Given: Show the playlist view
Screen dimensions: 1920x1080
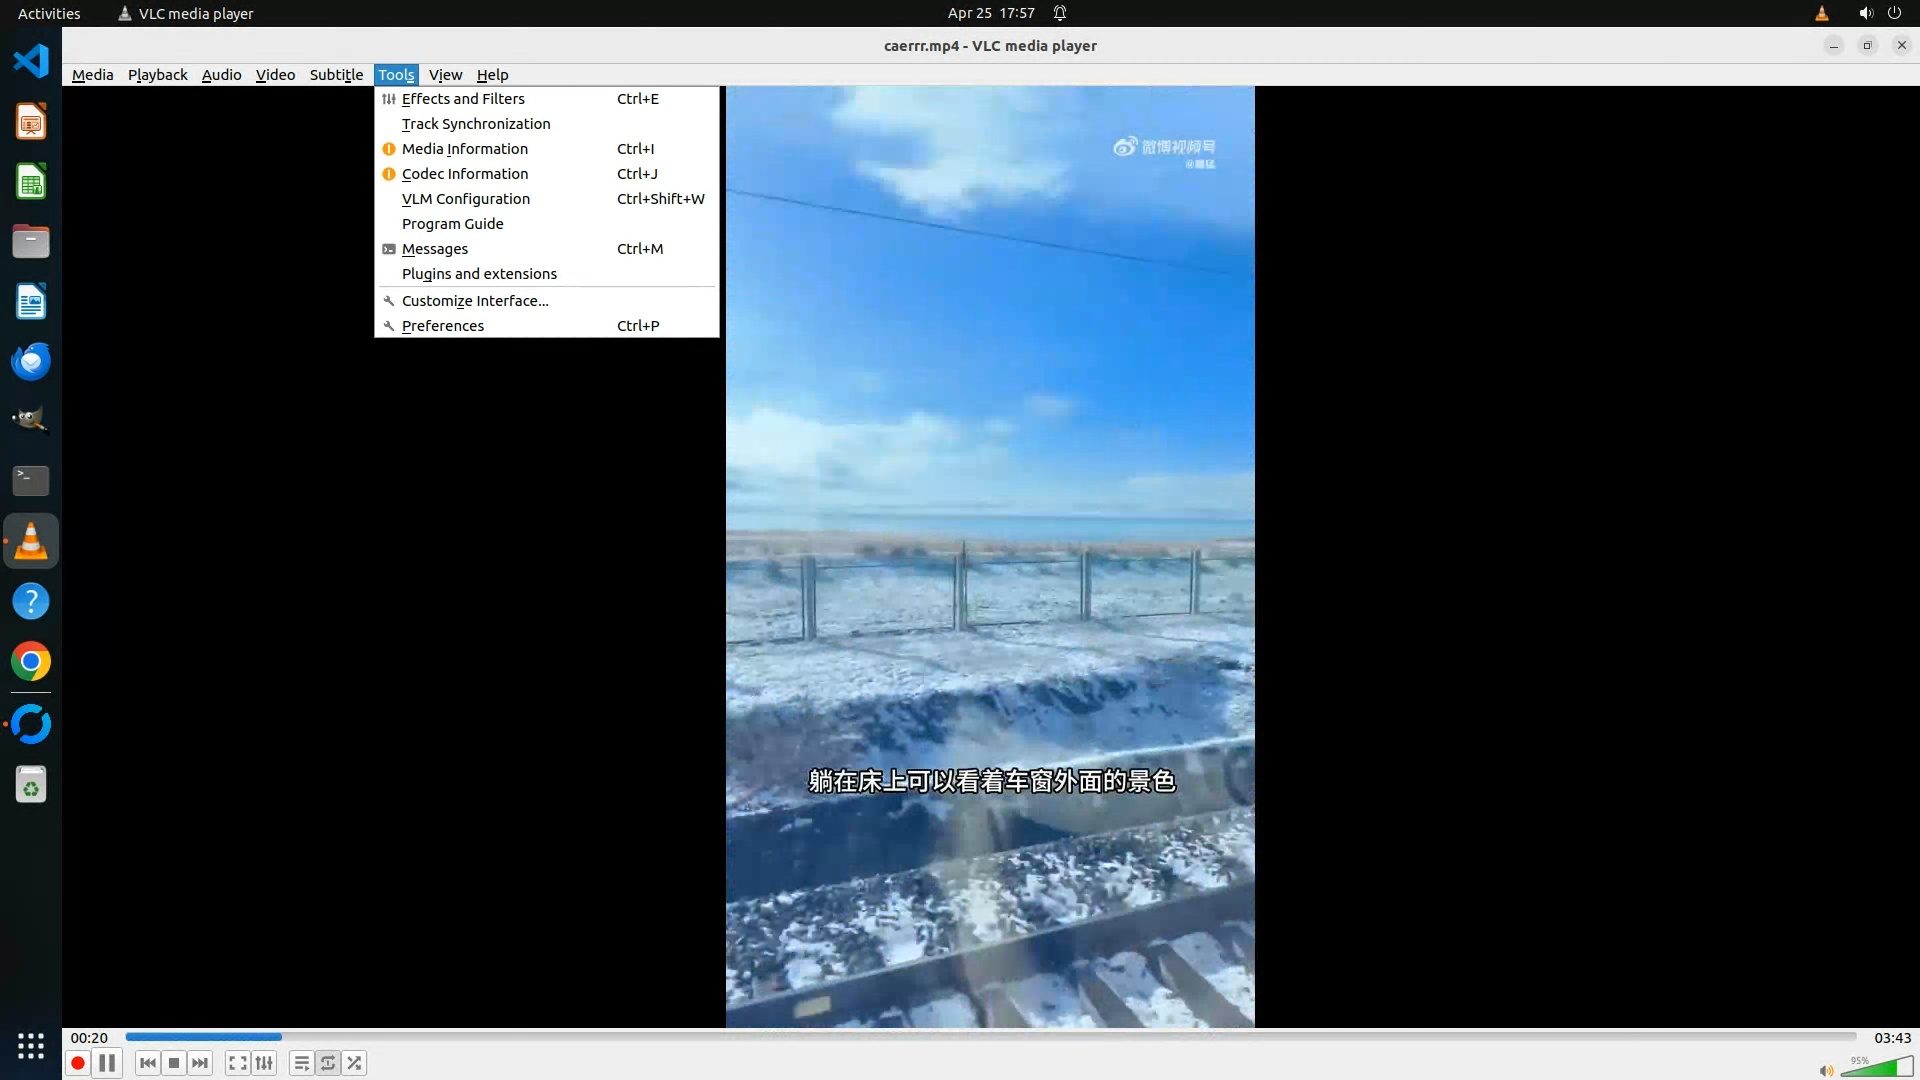Looking at the screenshot, I should pos(301,1063).
